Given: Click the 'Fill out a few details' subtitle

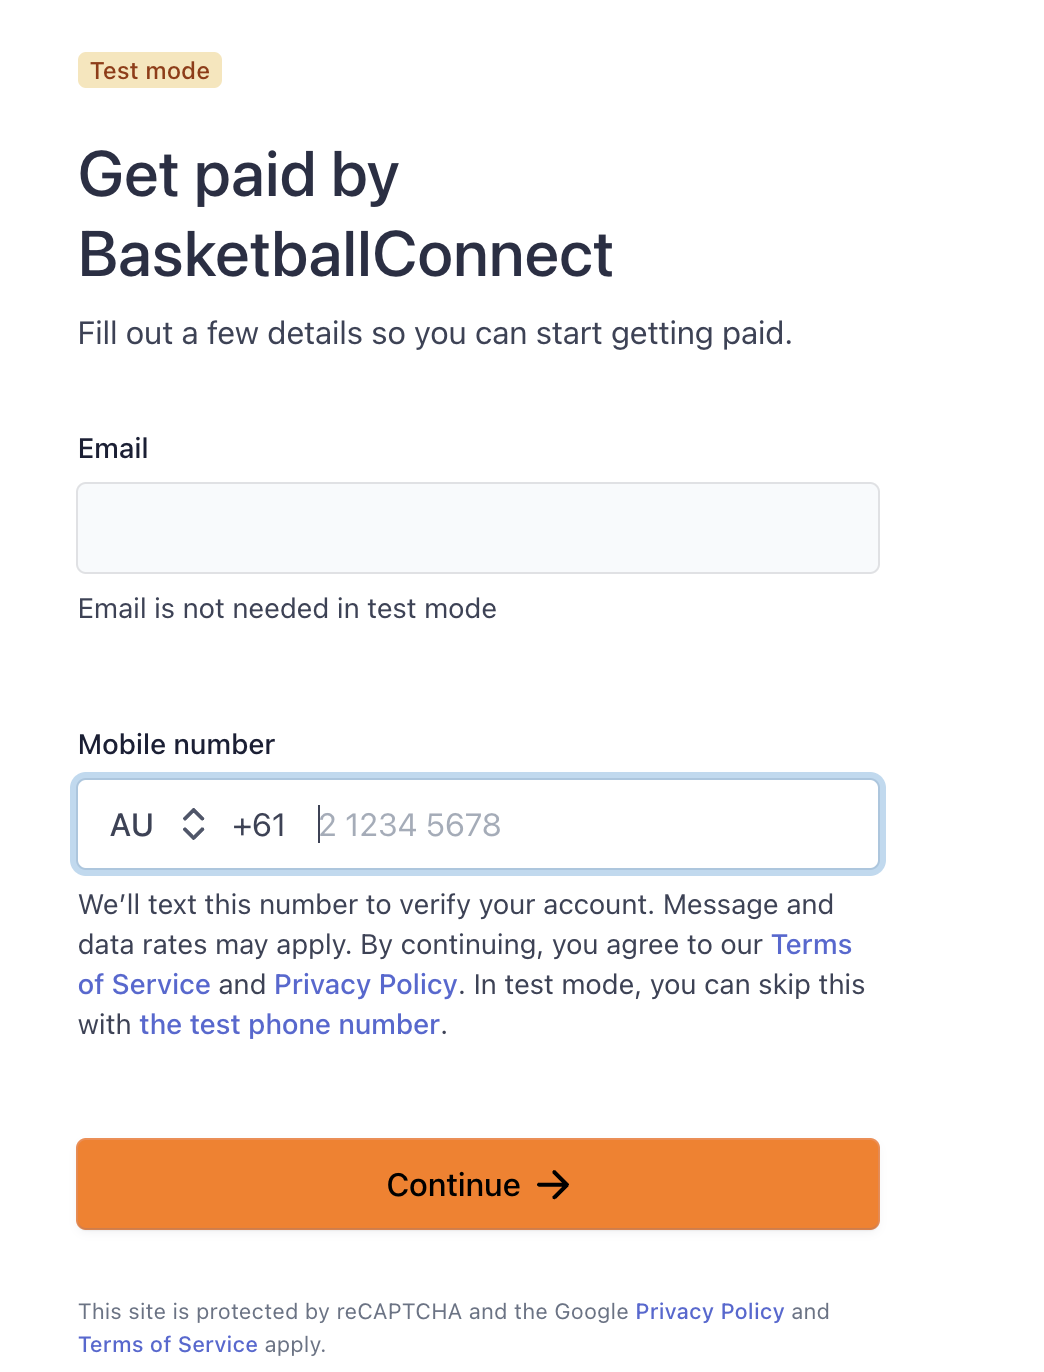Looking at the screenshot, I should [x=435, y=333].
